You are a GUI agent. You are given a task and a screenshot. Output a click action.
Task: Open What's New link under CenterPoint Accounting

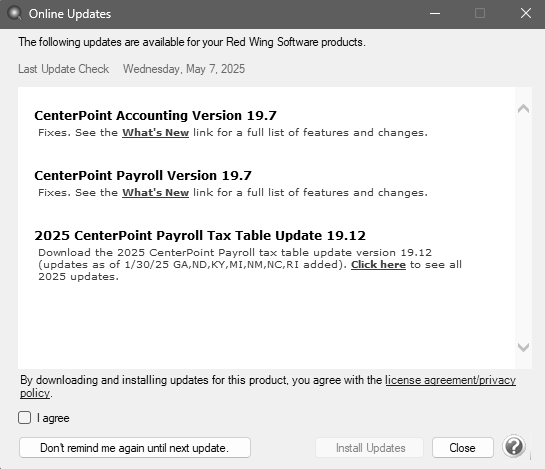[x=155, y=132]
